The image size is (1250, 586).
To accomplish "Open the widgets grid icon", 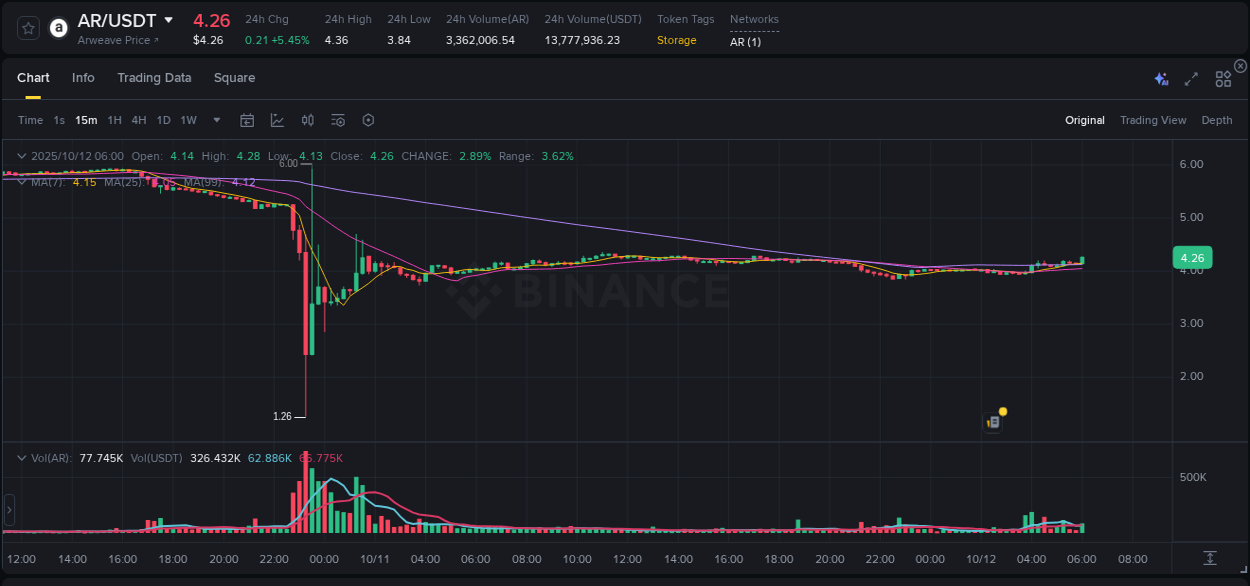I will pyautogui.click(x=1223, y=79).
